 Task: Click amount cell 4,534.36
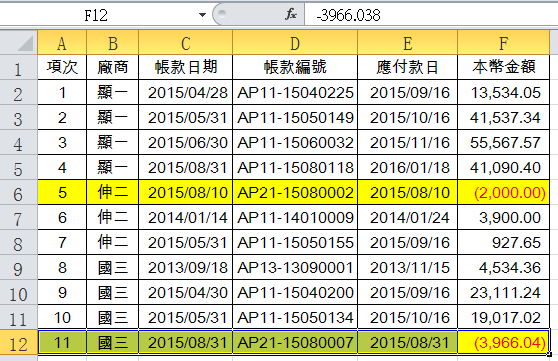point(504,268)
